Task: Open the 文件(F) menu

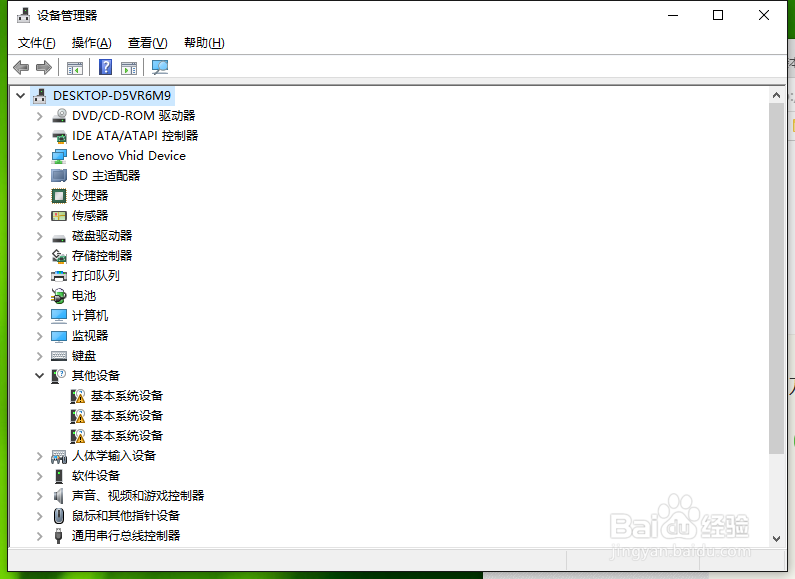Action: (x=37, y=43)
